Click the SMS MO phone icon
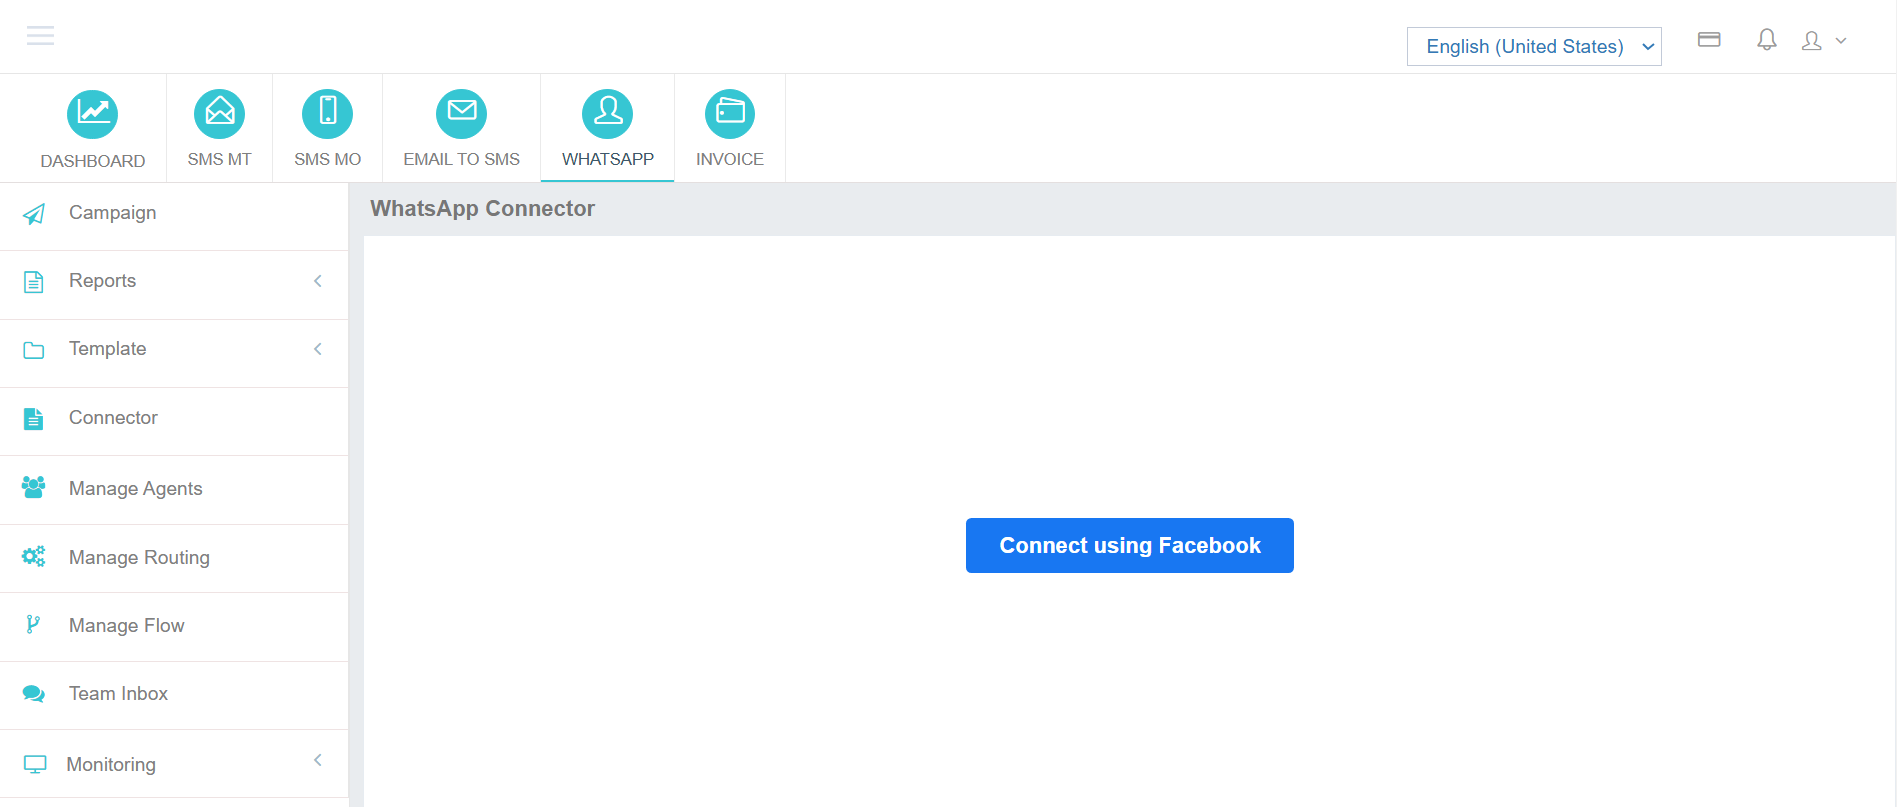Viewport: 1897px width, 807px height. (327, 114)
